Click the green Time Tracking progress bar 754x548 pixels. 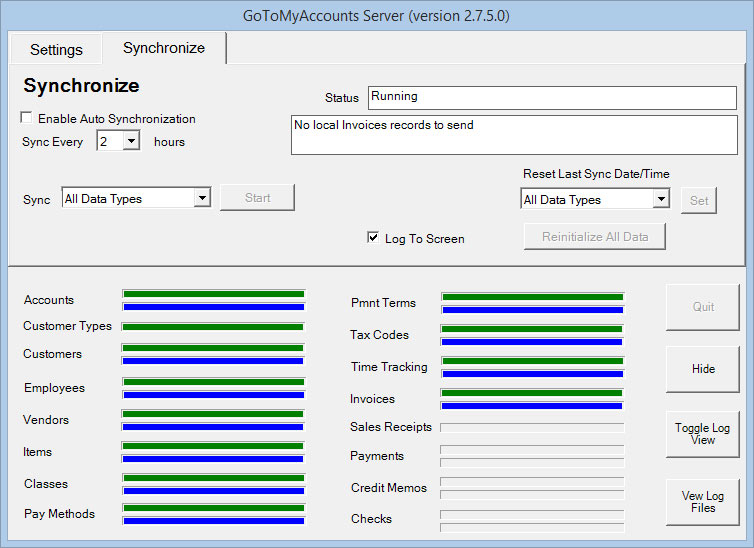pyautogui.click(x=533, y=361)
